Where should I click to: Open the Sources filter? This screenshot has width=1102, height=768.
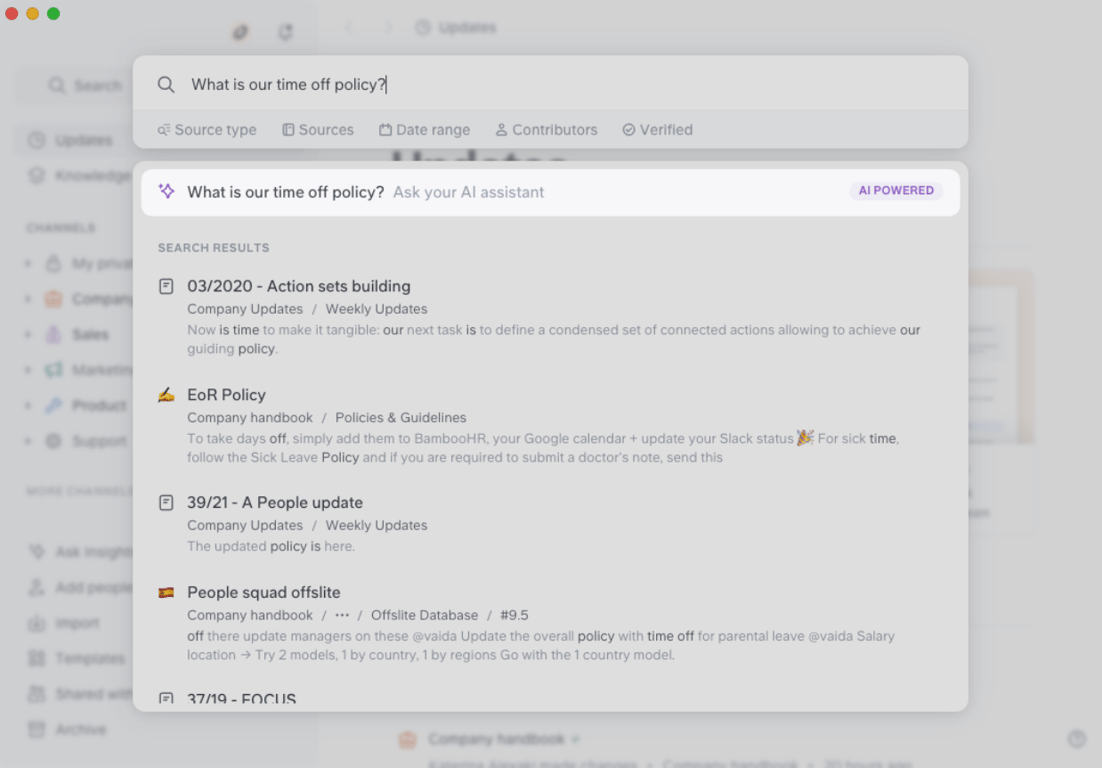318,130
